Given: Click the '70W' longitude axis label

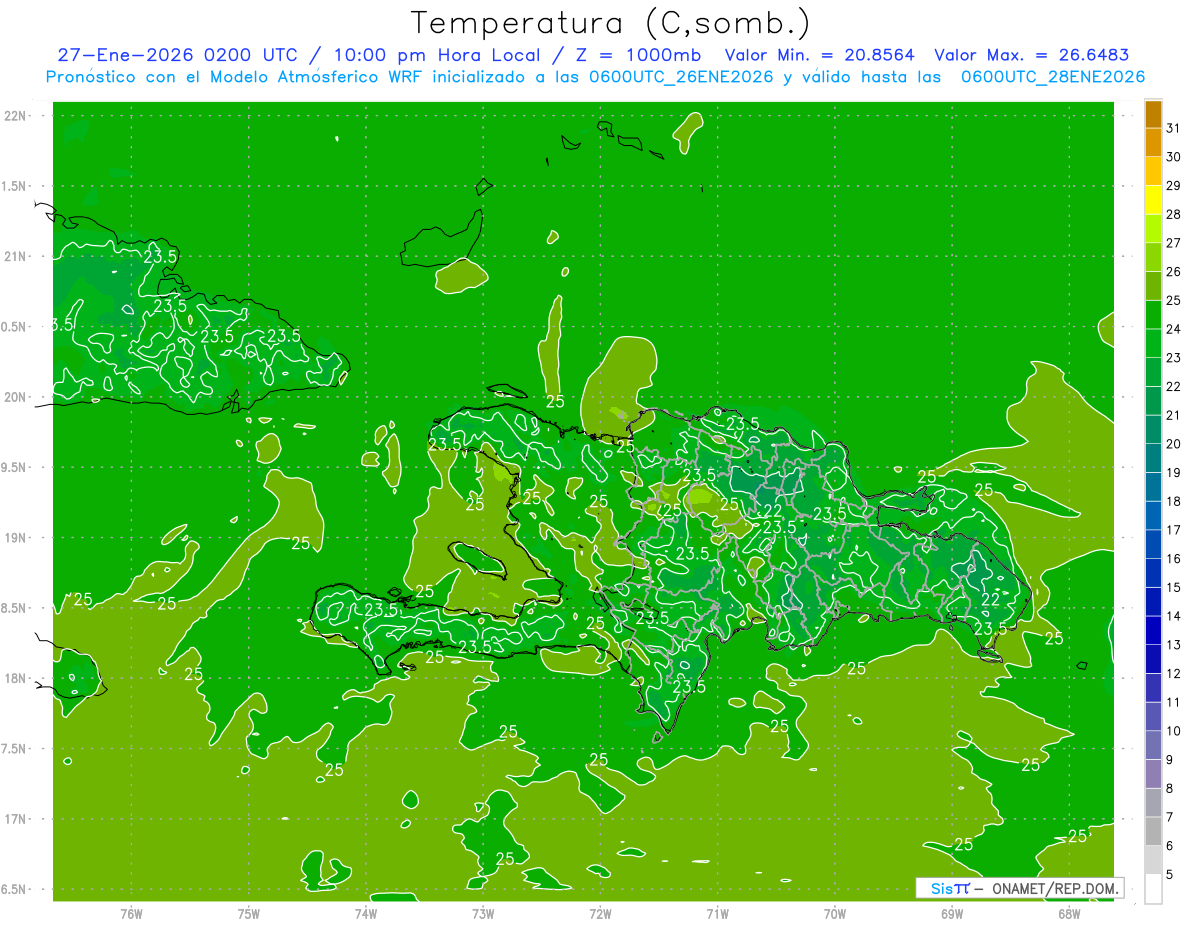Looking at the screenshot, I should 835,914.
